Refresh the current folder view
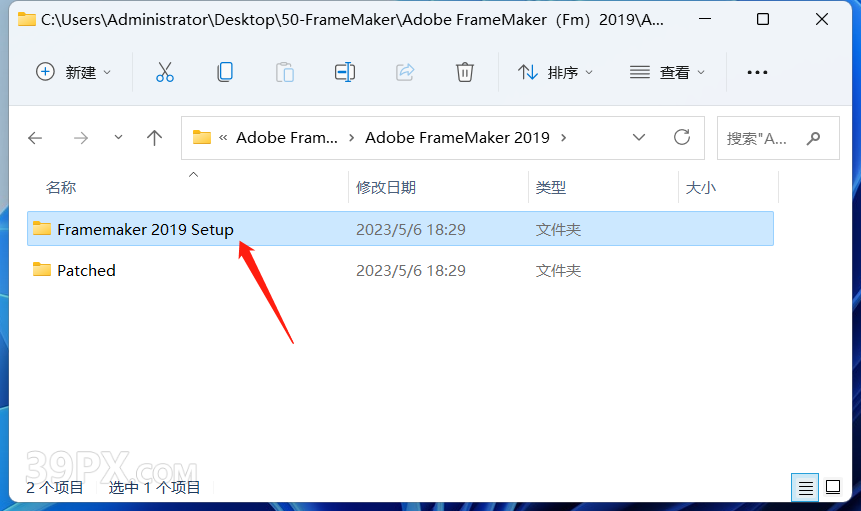The height and width of the screenshot is (511, 861). (x=681, y=137)
